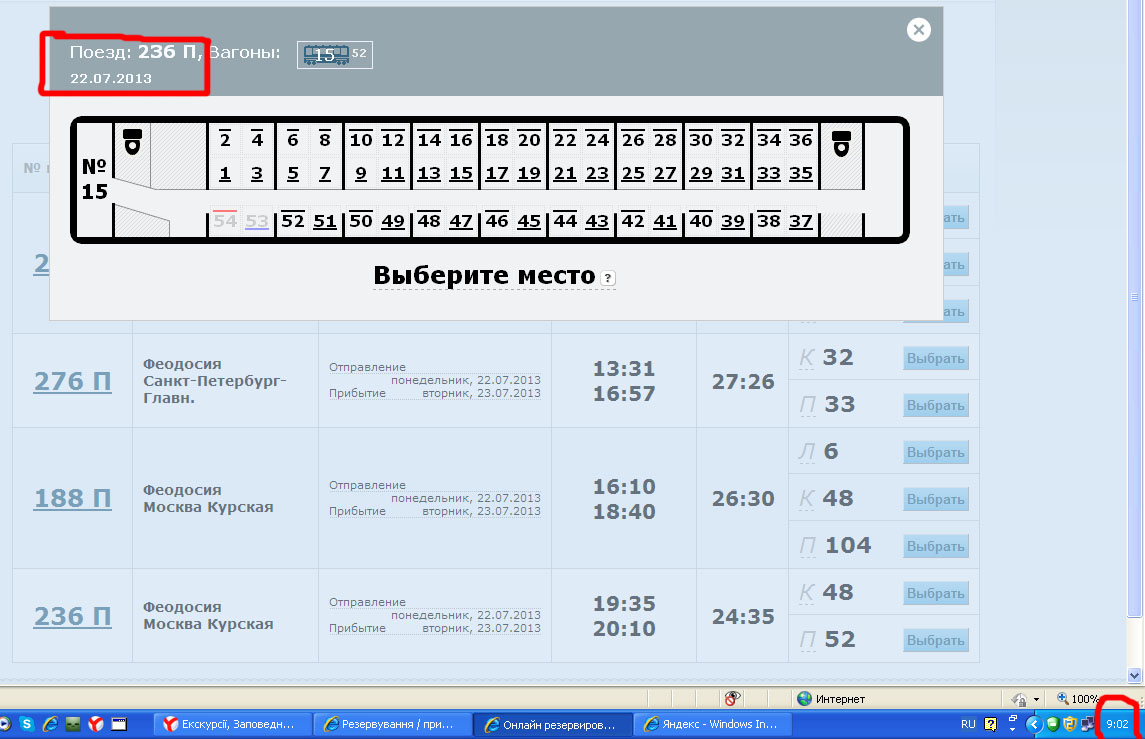Image resolution: width=1145 pixels, height=739 pixels.
Task: Click Internet Explorer quick launch icon
Action: 49,723
